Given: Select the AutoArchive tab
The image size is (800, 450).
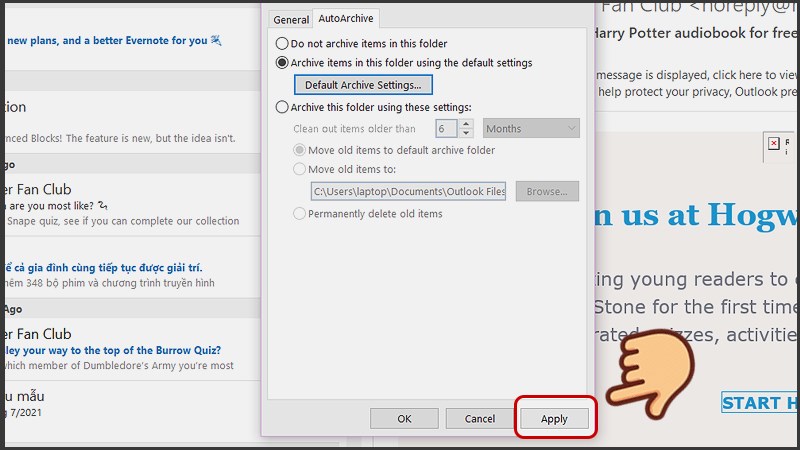Looking at the screenshot, I should 346,18.
